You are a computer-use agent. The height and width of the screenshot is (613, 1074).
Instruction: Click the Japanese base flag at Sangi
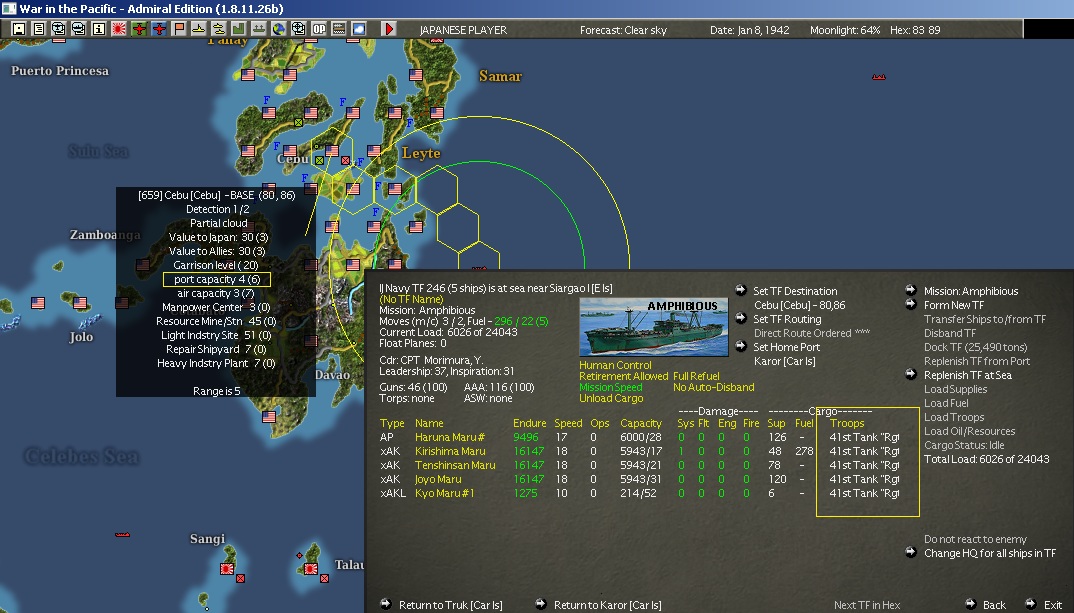pos(227,568)
